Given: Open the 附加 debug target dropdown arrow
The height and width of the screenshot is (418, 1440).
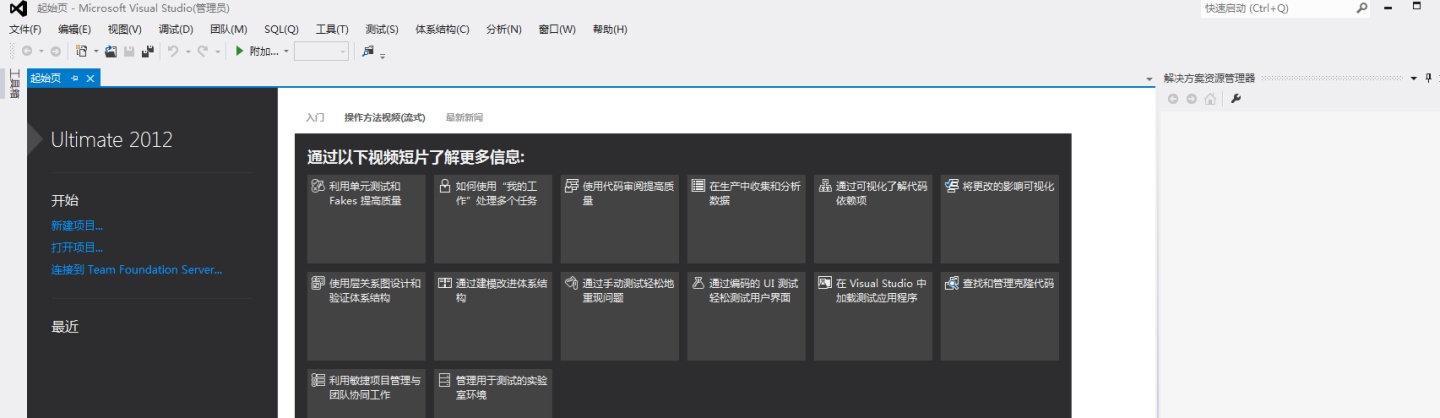Looking at the screenshot, I should tap(286, 51).
